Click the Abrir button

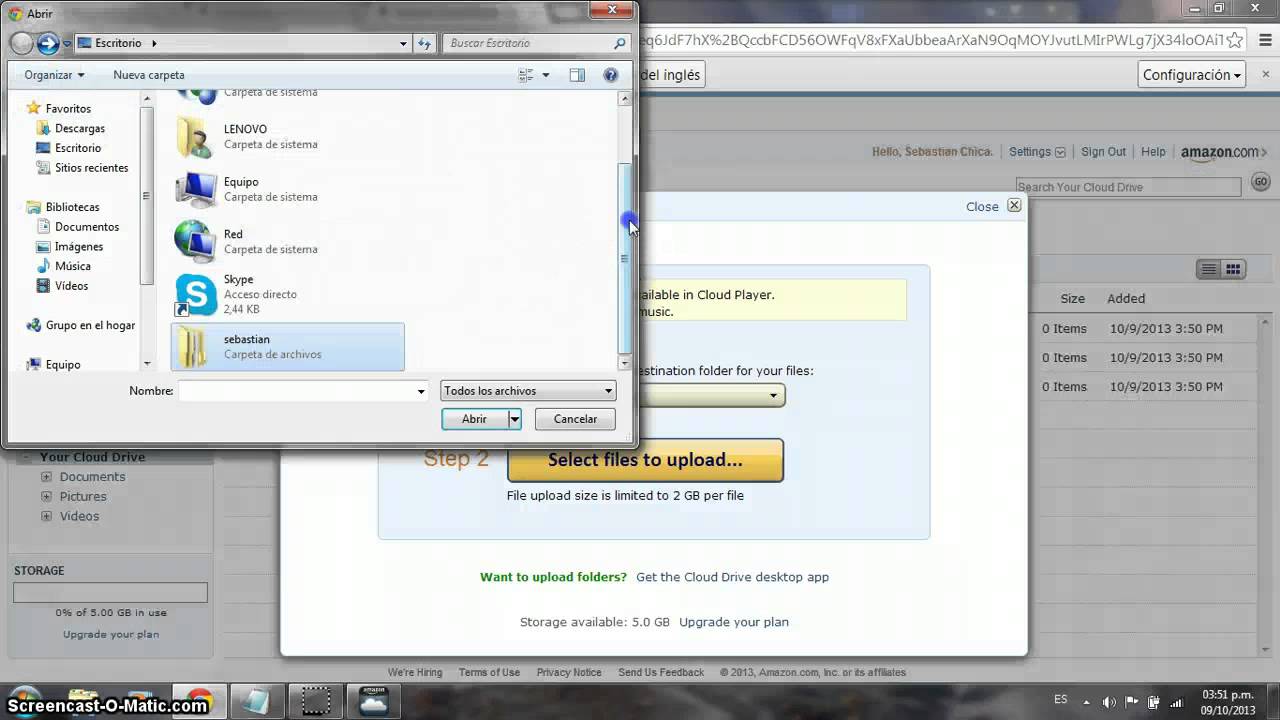[x=475, y=419]
